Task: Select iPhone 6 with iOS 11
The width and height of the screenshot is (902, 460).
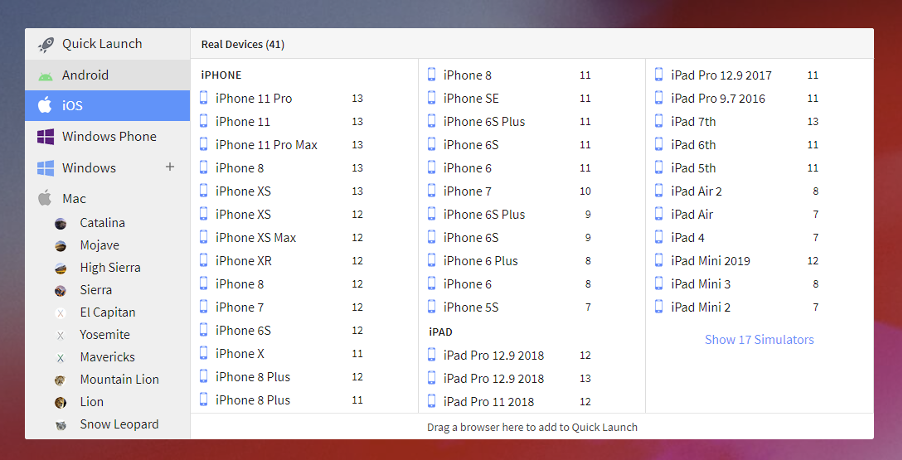Action: tap(510, 168)
